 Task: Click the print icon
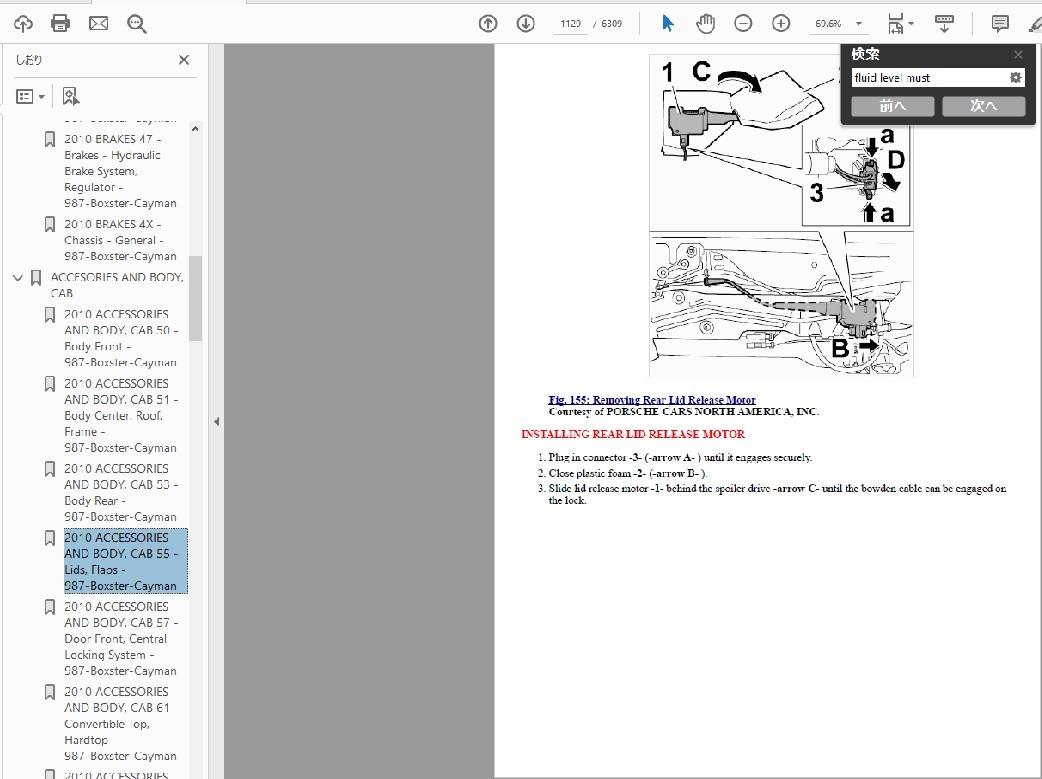(60, 24)
